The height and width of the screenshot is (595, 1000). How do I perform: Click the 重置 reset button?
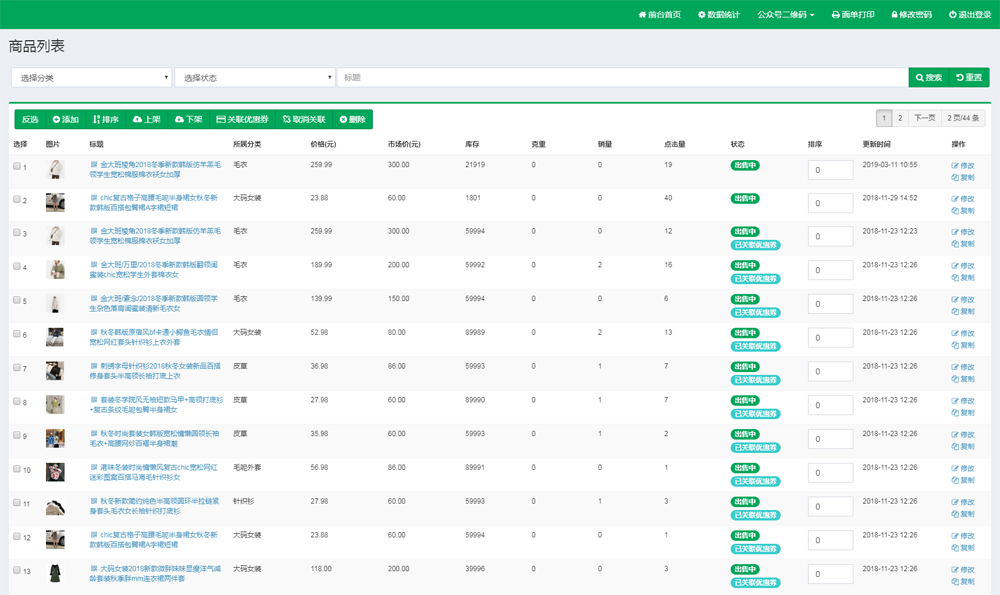coord(969,77)
